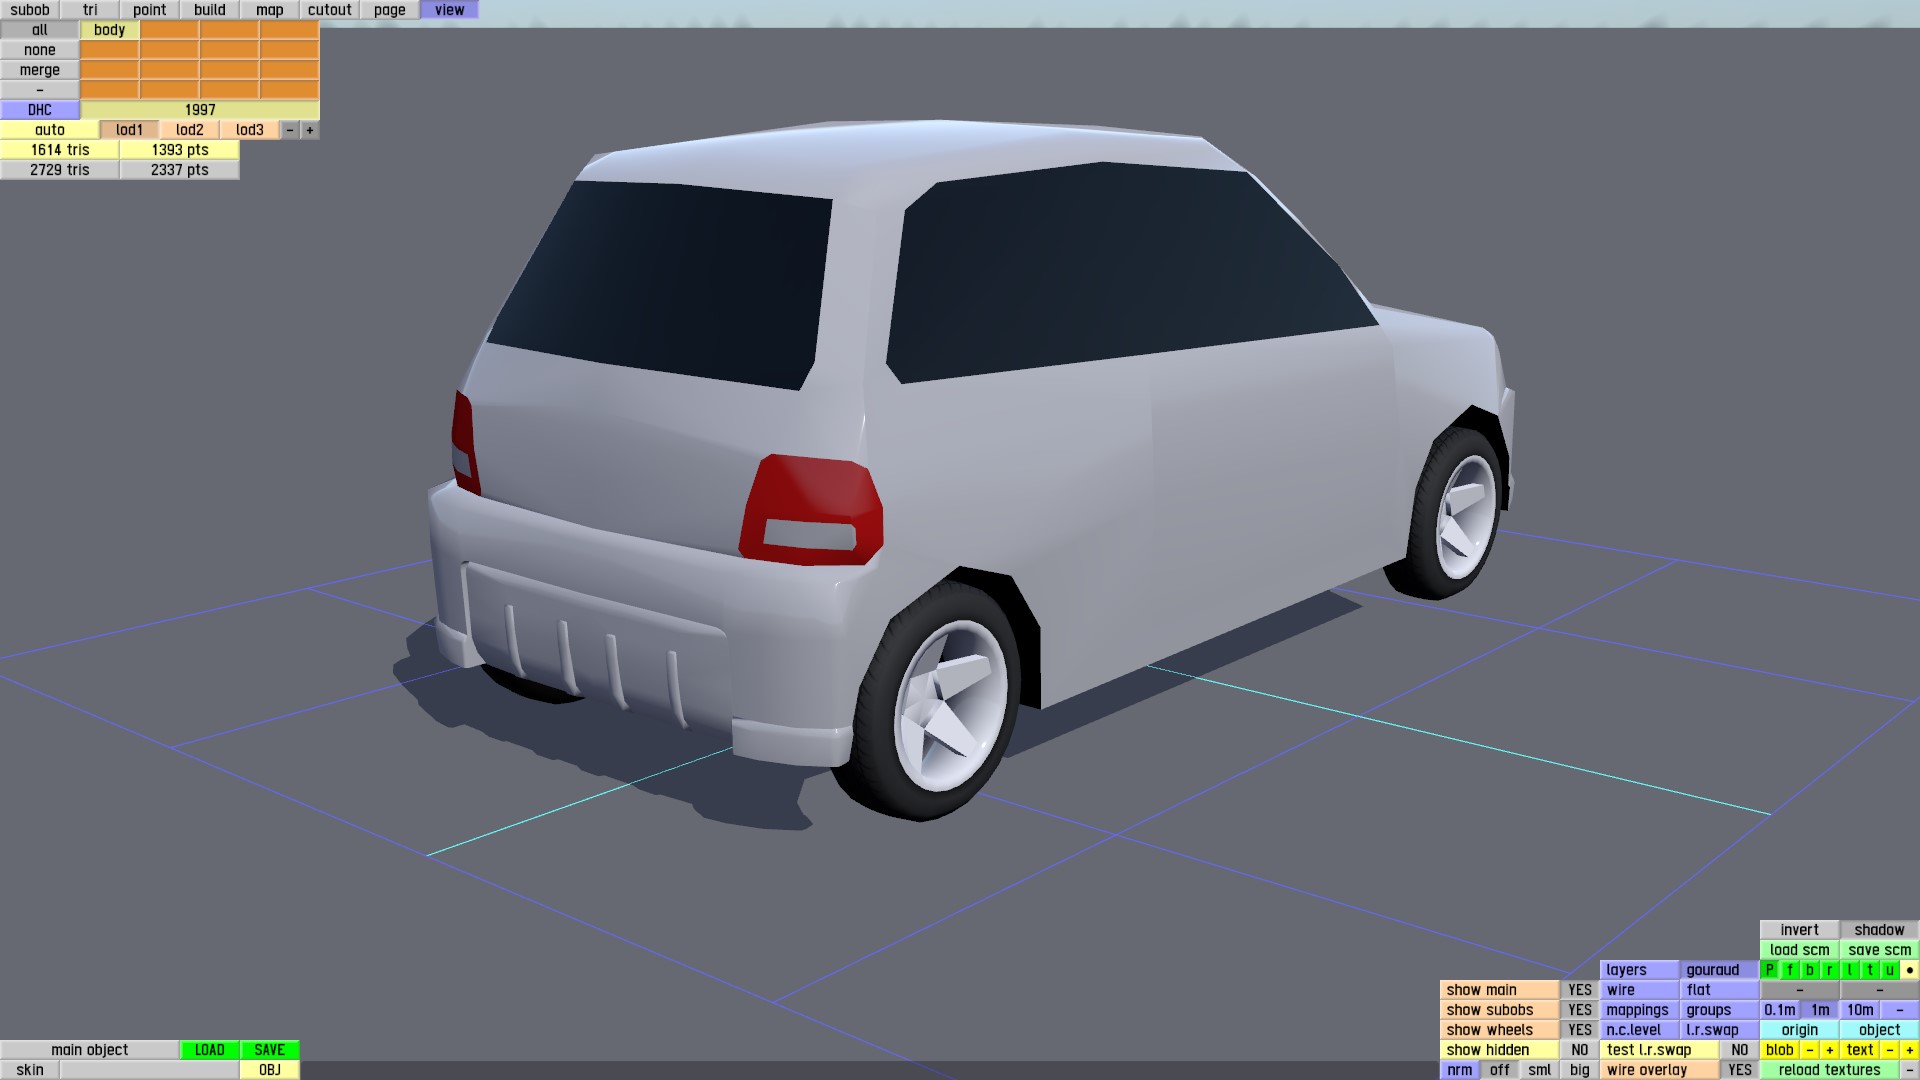The height and width of the screenshot is (1080, 1920).
Task: Select the body subobject cell
Action: click(109, 30)
